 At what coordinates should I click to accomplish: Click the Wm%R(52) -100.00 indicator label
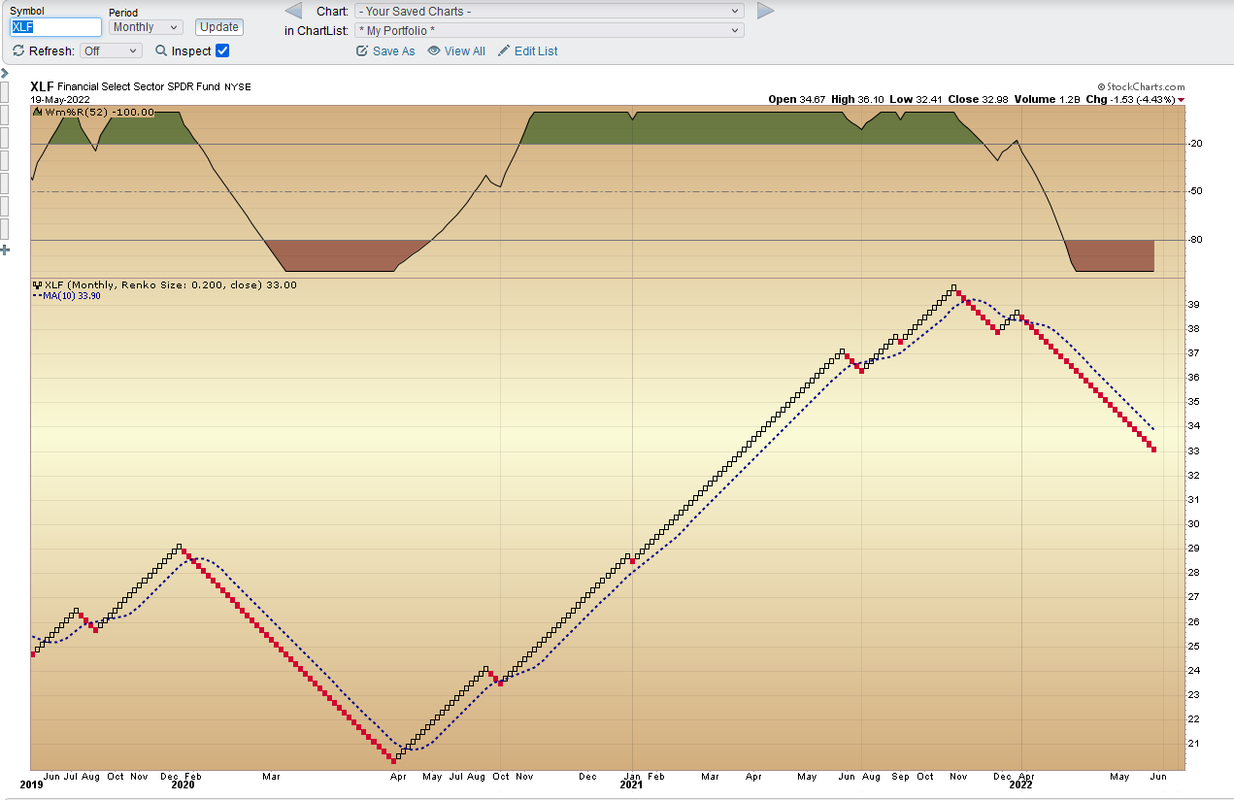[99, 112]
